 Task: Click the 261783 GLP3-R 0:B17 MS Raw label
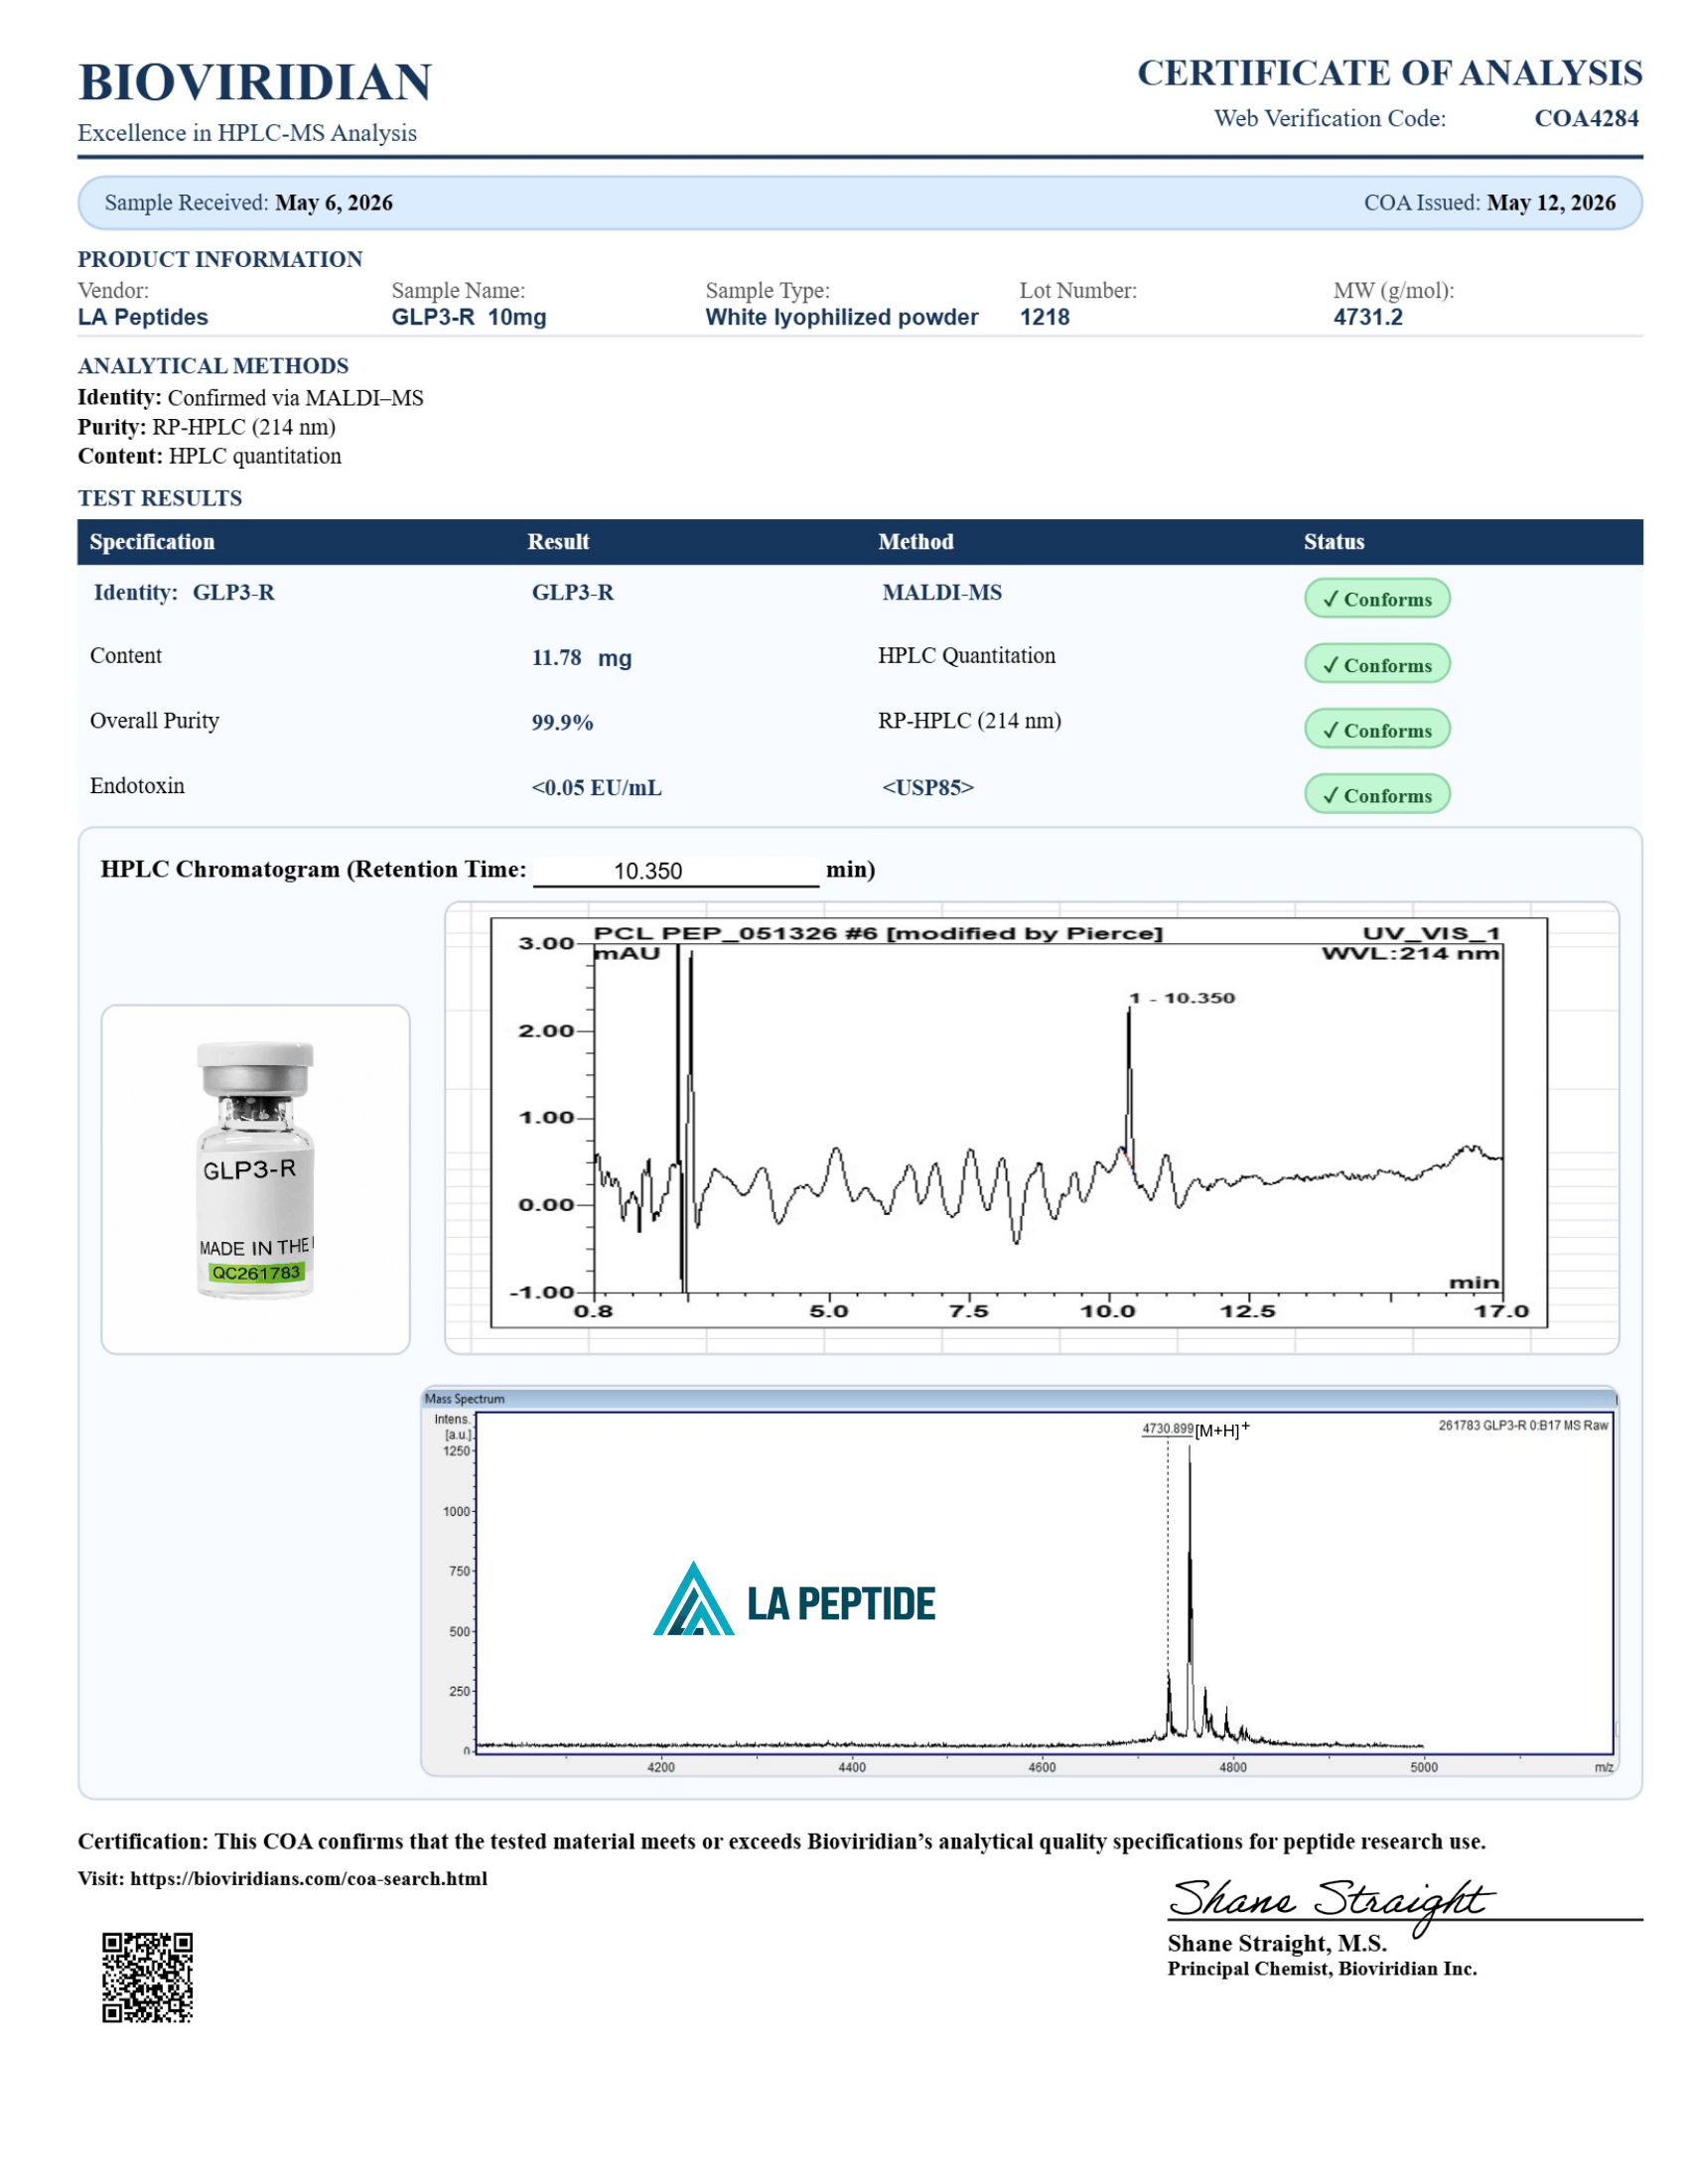point(1522,1425)
